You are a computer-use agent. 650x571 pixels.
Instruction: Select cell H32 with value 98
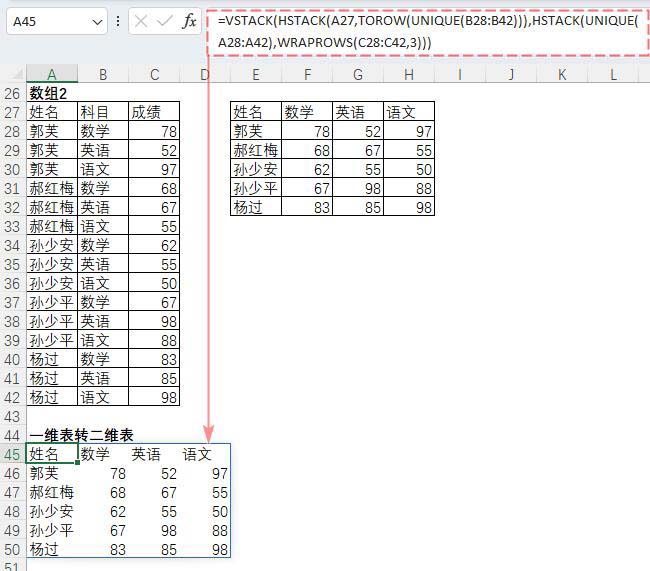point(409,207)
